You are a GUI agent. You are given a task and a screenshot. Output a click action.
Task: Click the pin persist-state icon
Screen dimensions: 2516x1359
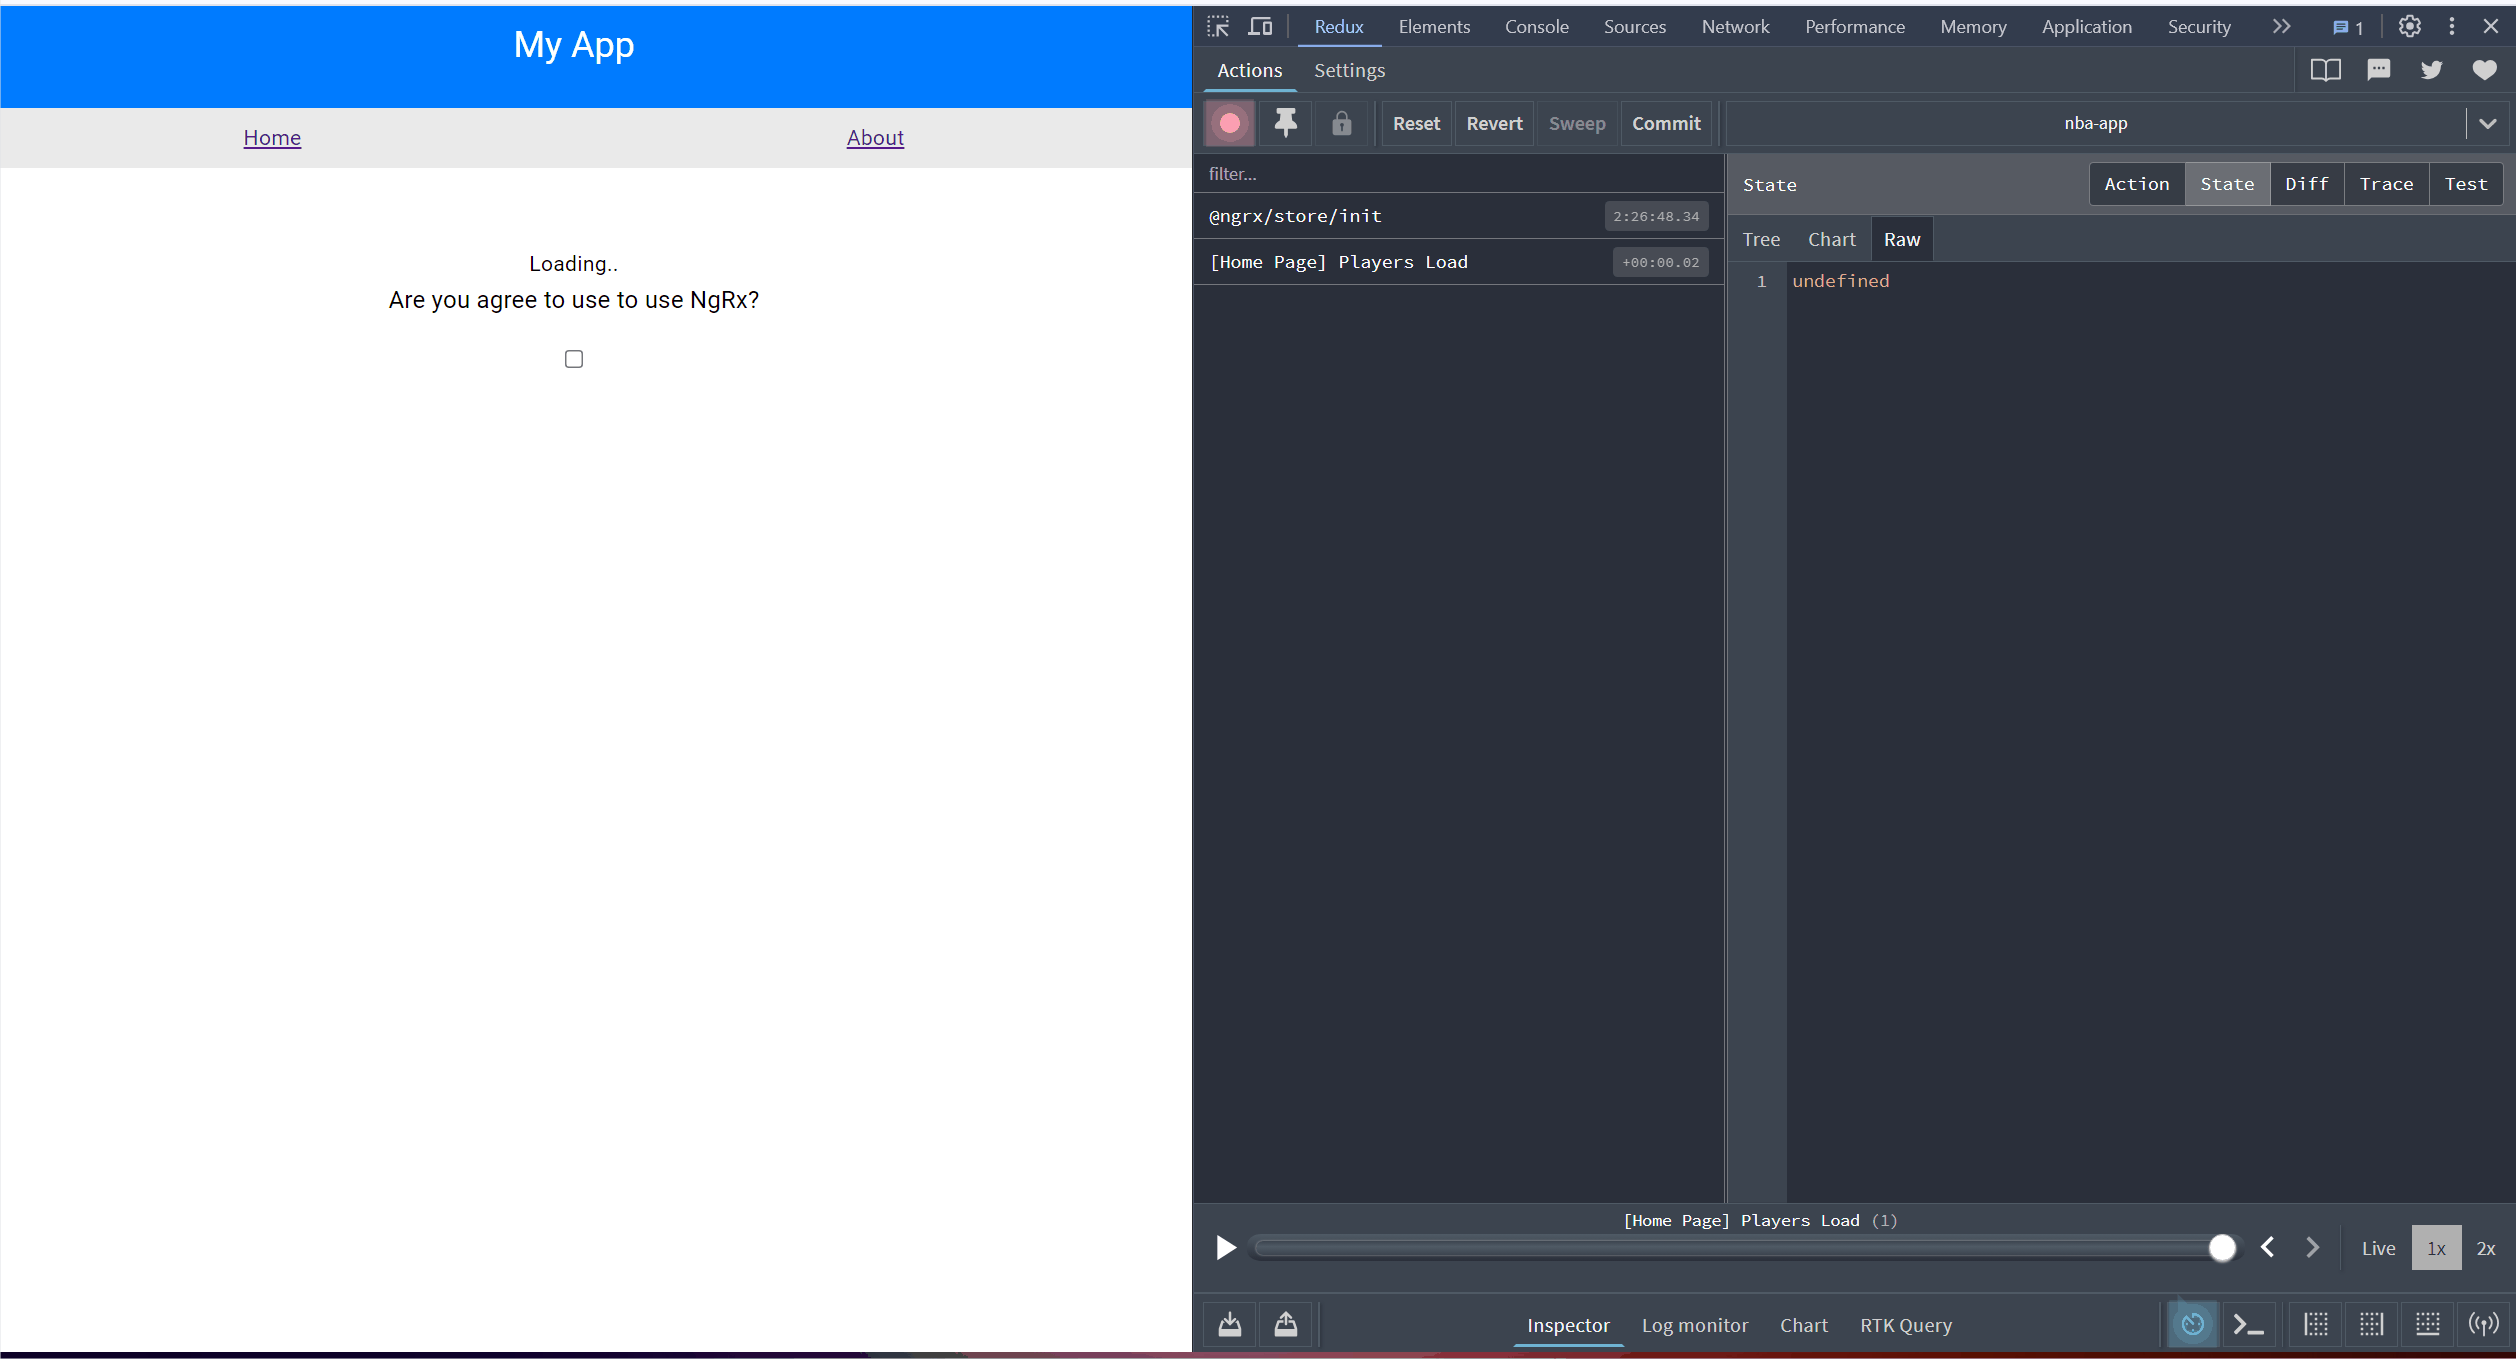tap(1285, 123)
